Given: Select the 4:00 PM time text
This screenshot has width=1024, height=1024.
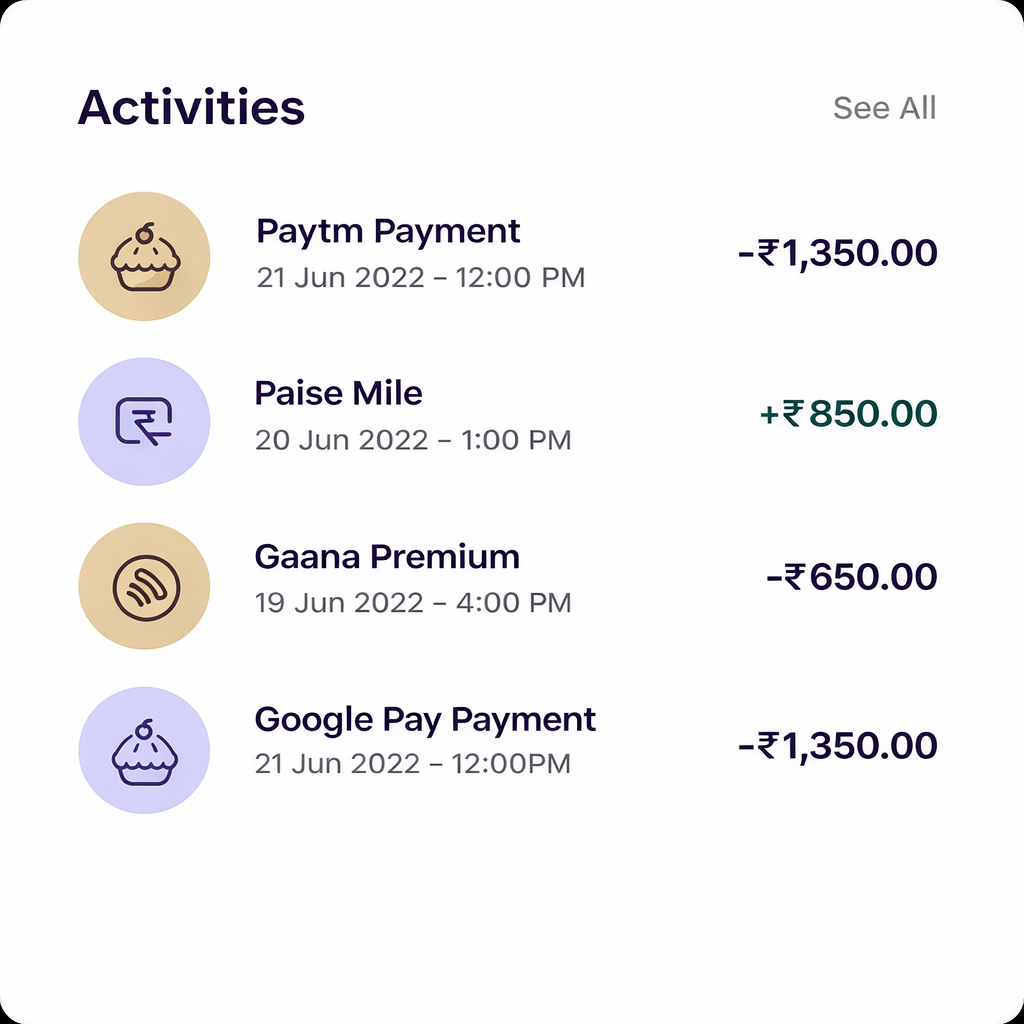Looking at the screenshot, I should click(x=516, y=603).
